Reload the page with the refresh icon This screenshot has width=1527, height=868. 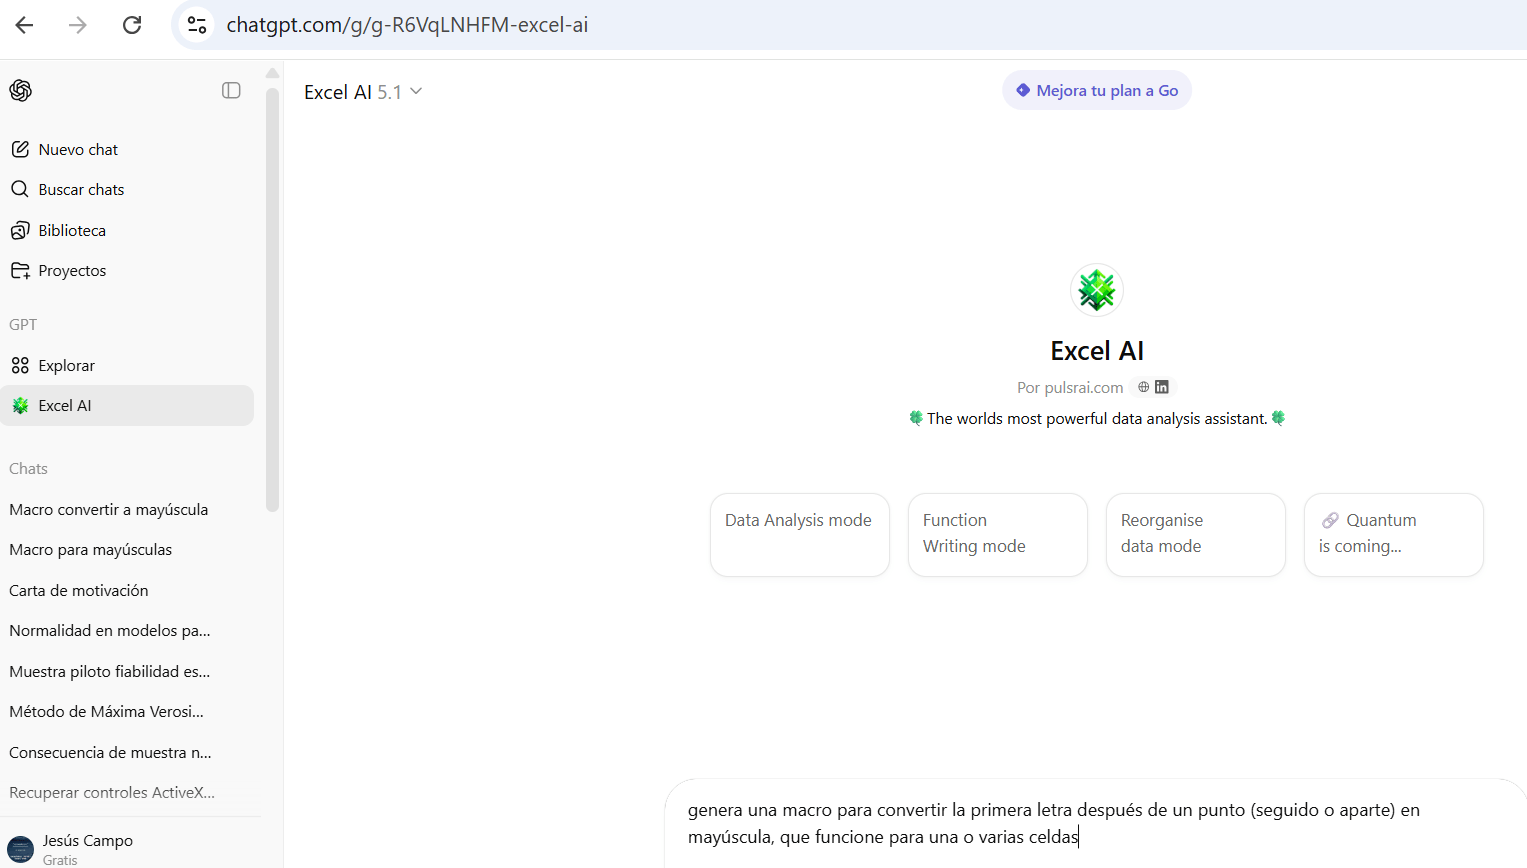132,25
